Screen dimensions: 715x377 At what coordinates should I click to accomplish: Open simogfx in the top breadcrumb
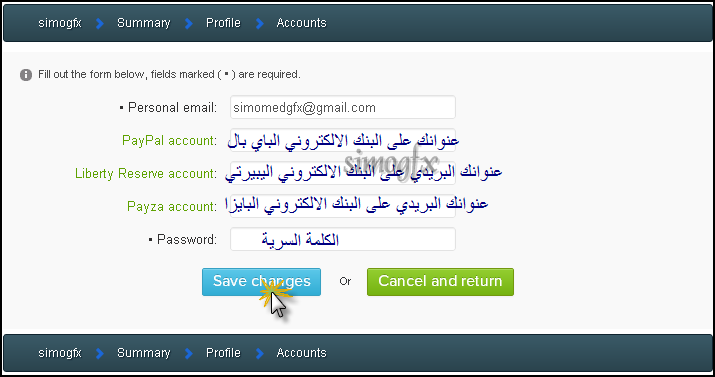pos(60,23)
